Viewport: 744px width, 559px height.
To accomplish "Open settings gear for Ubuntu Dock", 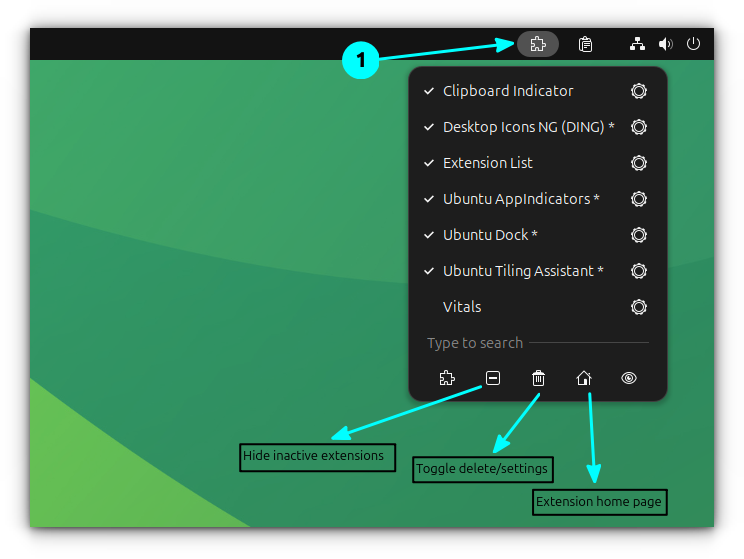I will [x=639, y=235].
